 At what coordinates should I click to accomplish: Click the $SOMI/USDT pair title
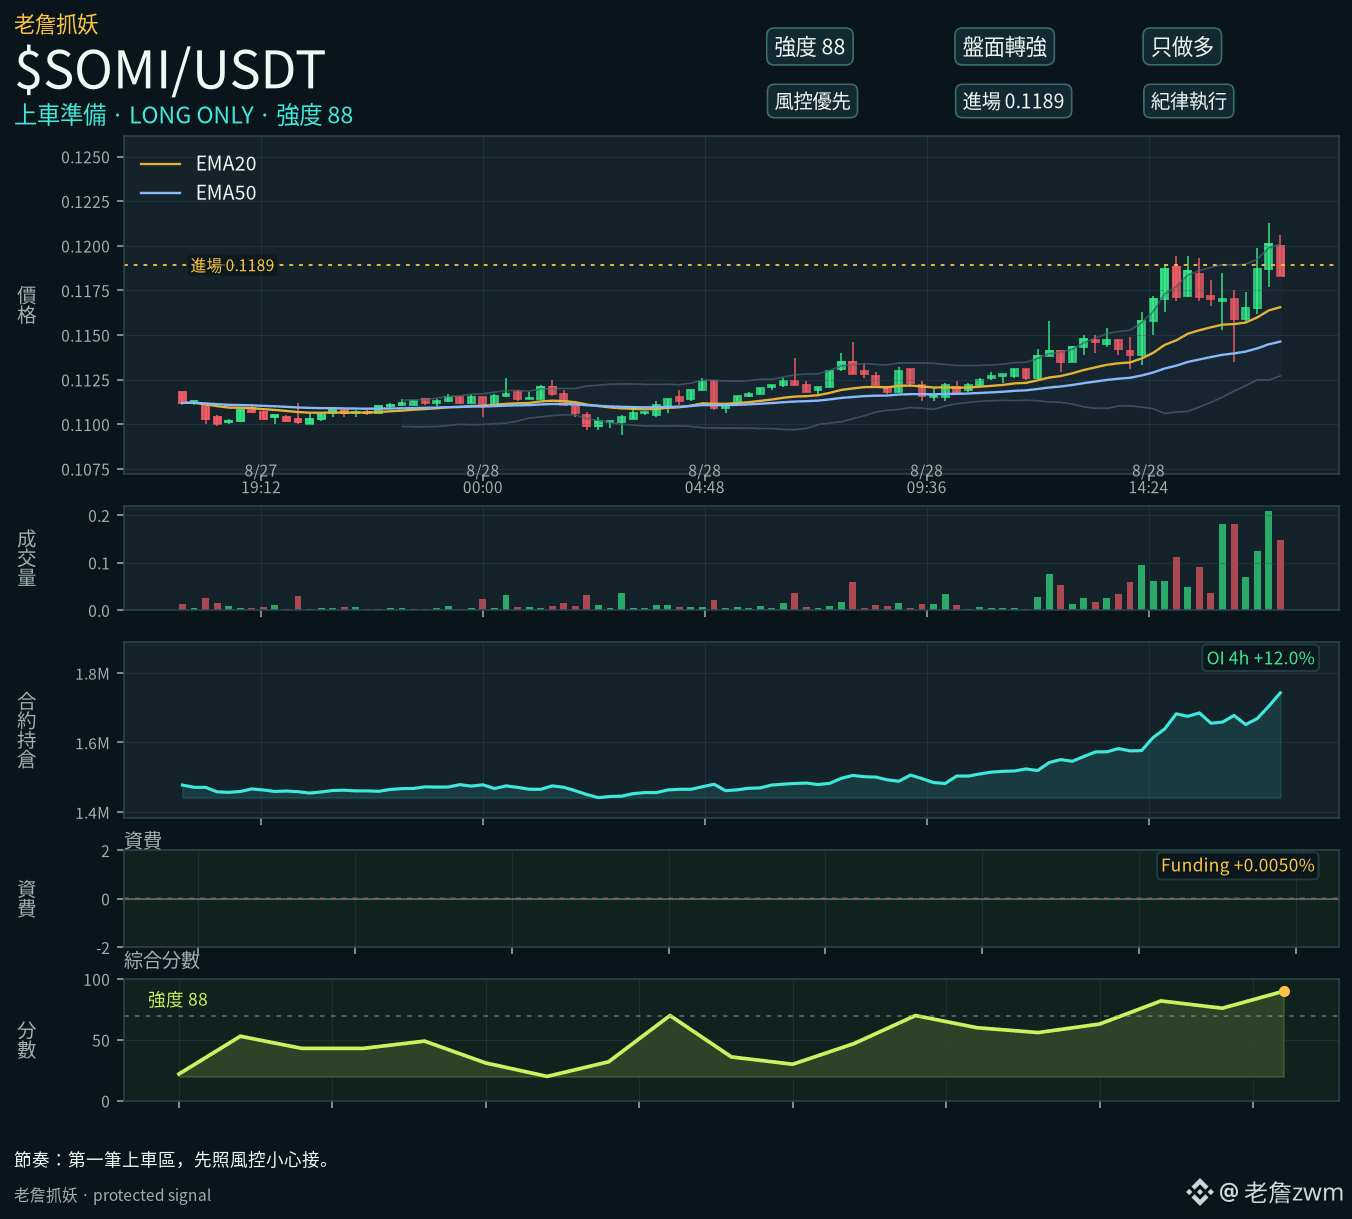170,70
